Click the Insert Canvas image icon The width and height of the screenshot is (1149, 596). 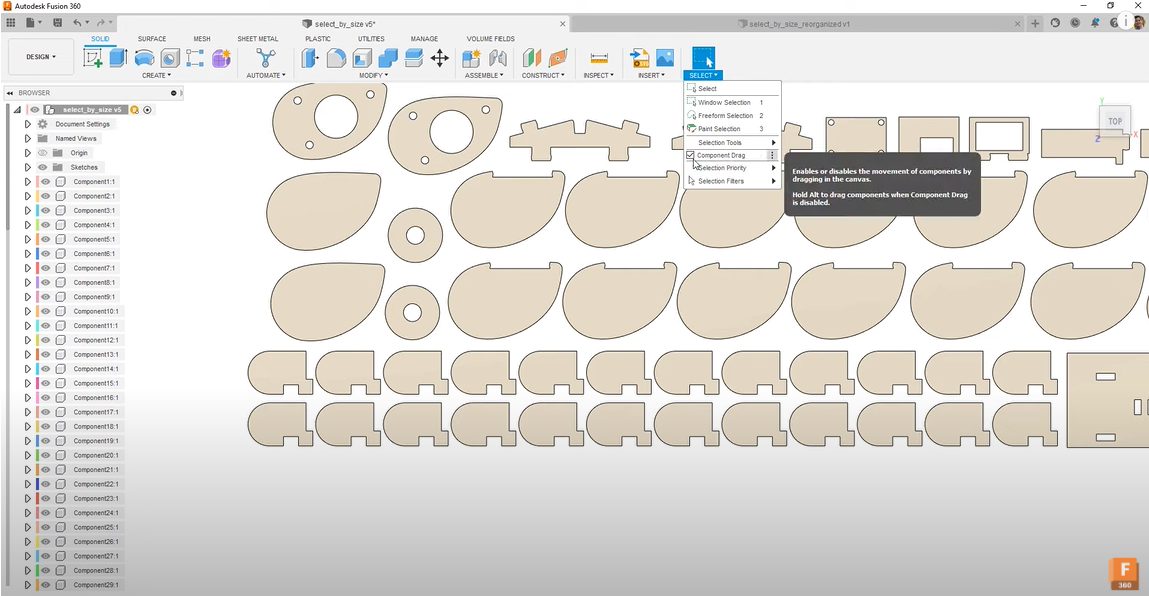[x=664, y=58]
